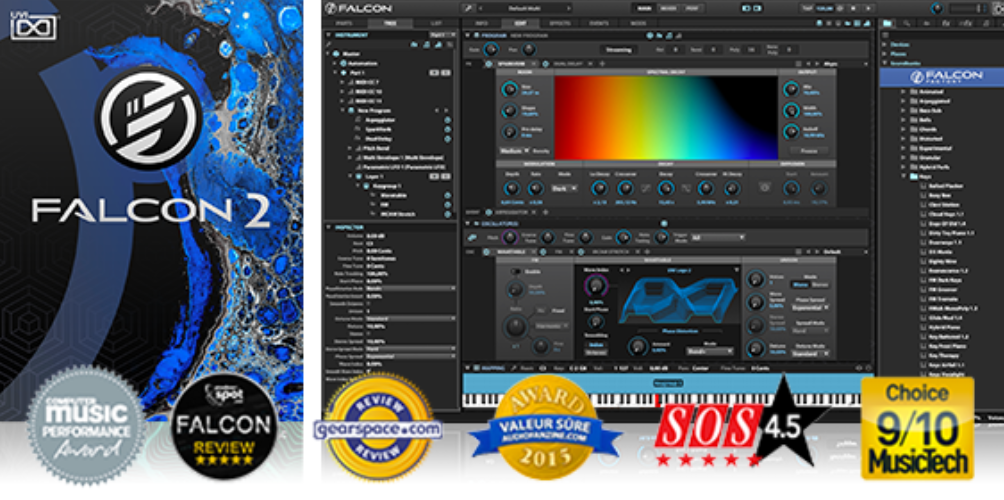Toggle power for Arpeggiator in tree
Viewport: 1004px width, 500px height.
click(448, 120)
